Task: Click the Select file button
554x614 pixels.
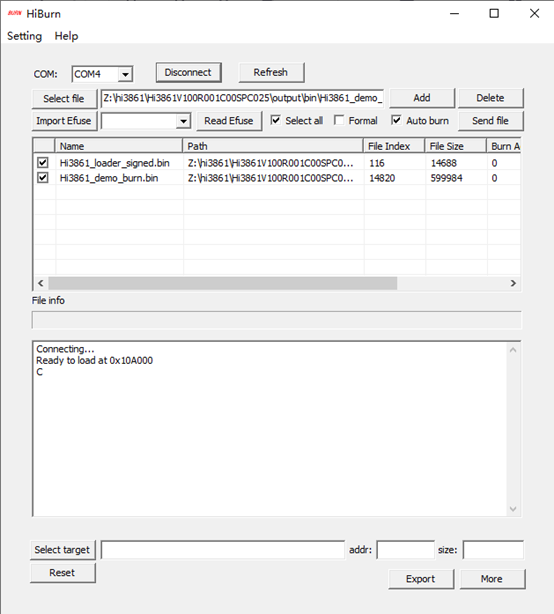Action: point(64,99)
